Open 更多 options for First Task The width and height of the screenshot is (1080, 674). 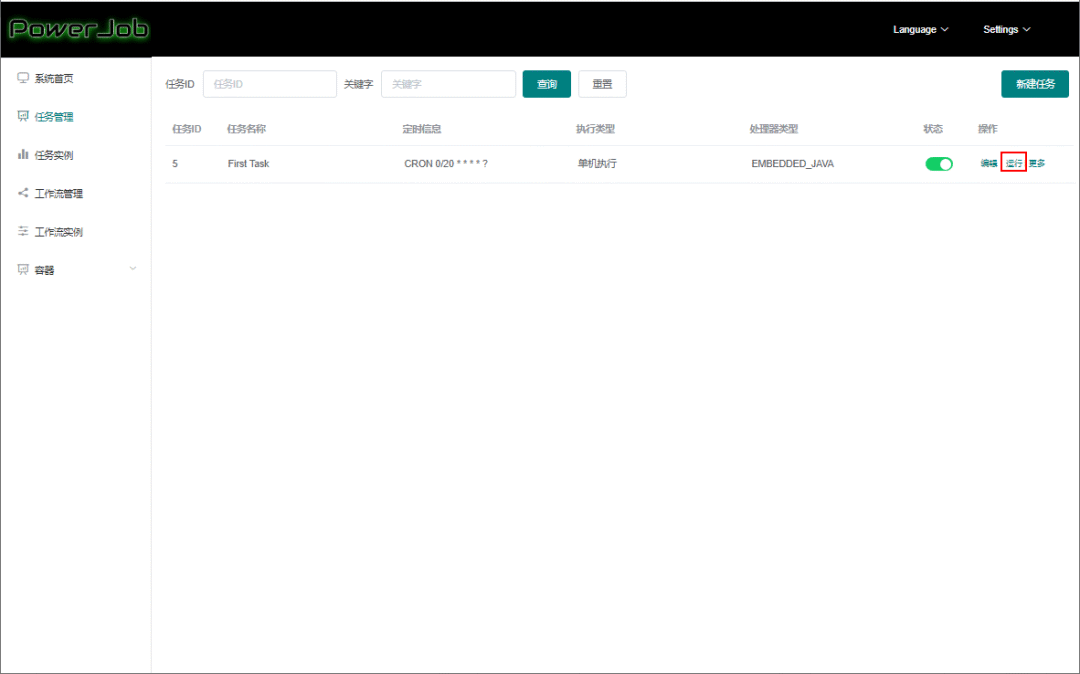point(1037,163)
